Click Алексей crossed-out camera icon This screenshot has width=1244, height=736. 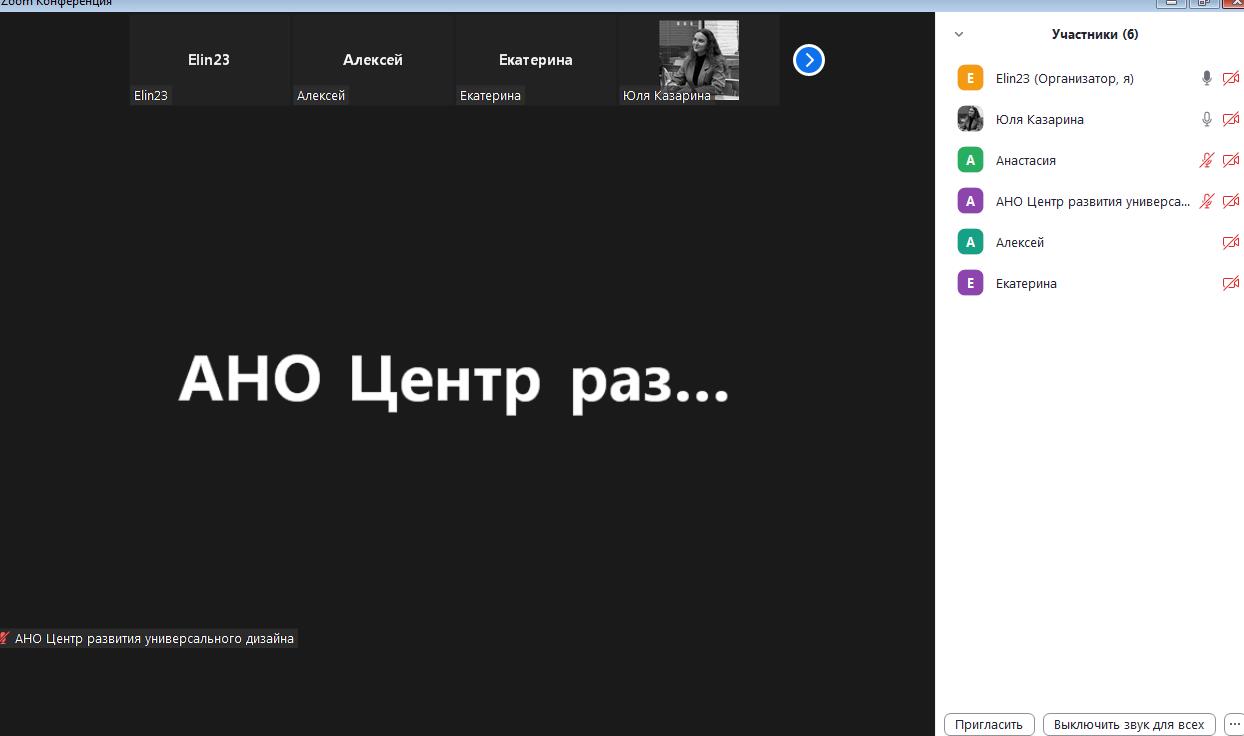tap(1231, 242)
